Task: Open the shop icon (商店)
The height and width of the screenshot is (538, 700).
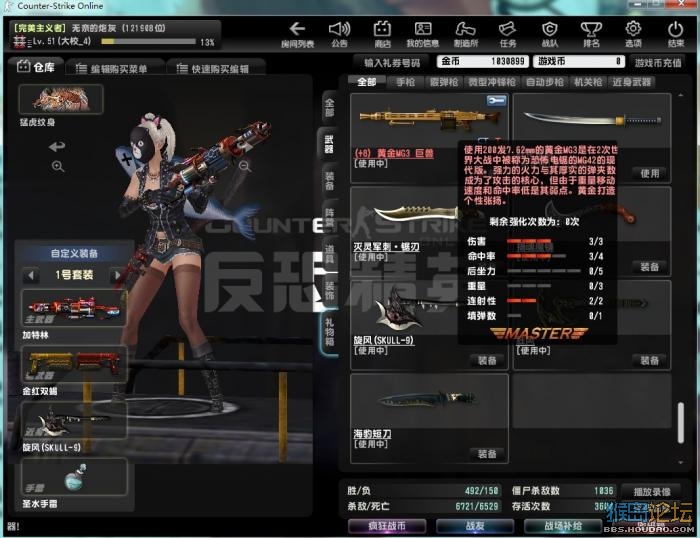Action: (x=382, y=29)
